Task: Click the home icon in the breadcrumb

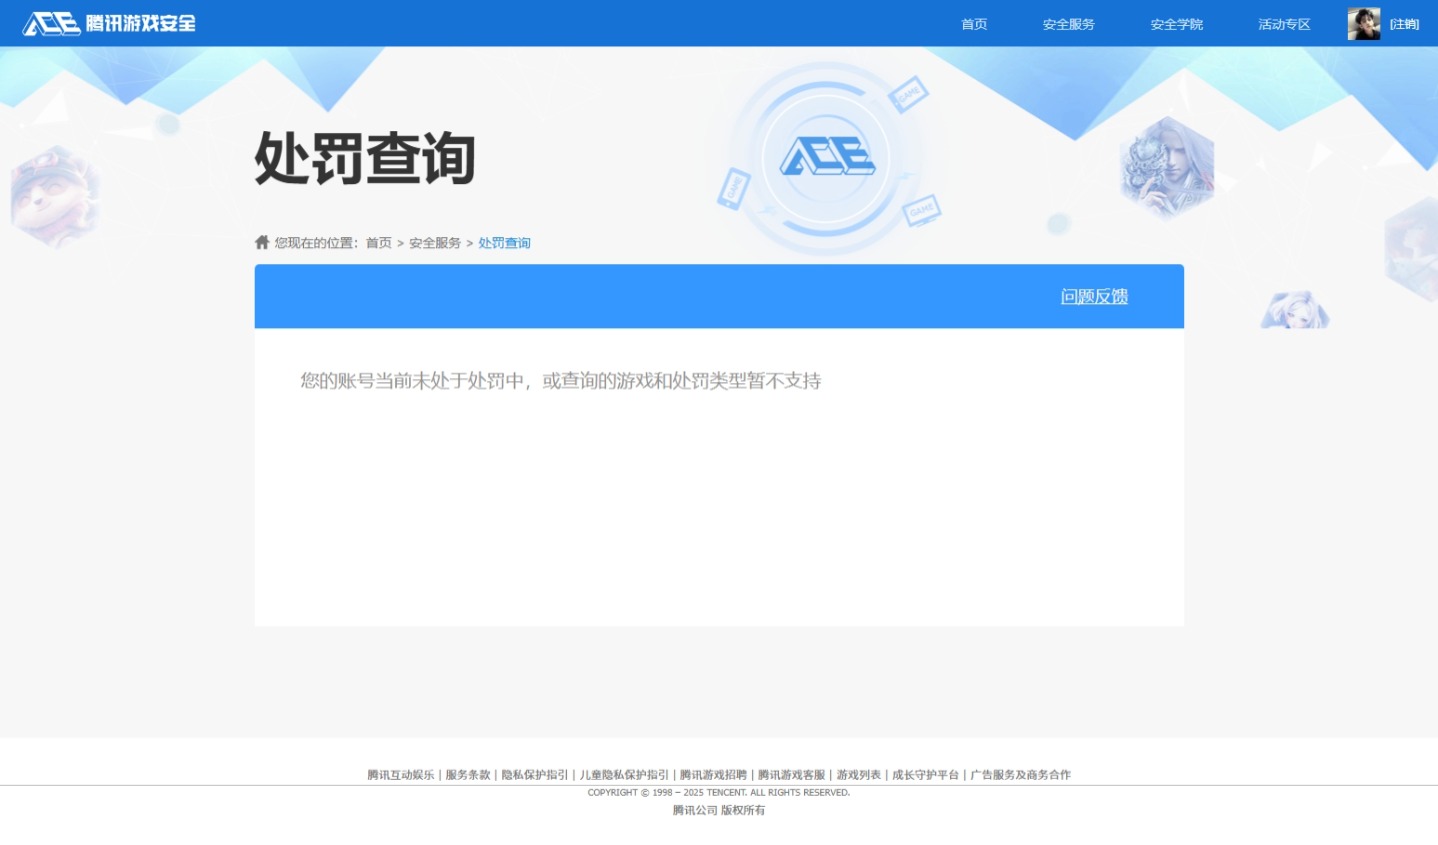Action: pos(261,241)
